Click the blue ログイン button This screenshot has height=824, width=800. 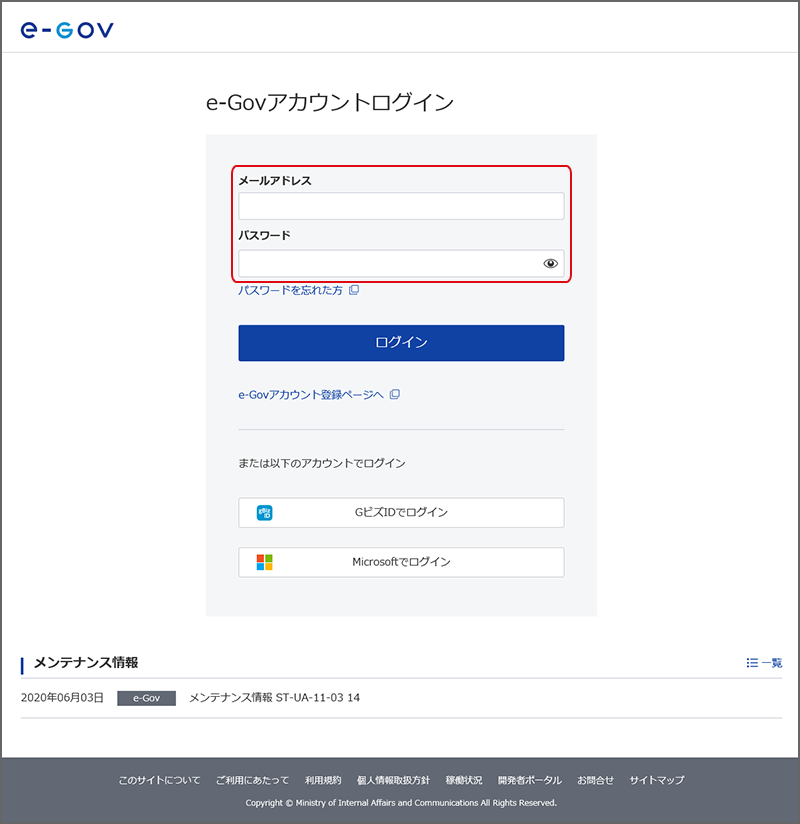(401, 343)
